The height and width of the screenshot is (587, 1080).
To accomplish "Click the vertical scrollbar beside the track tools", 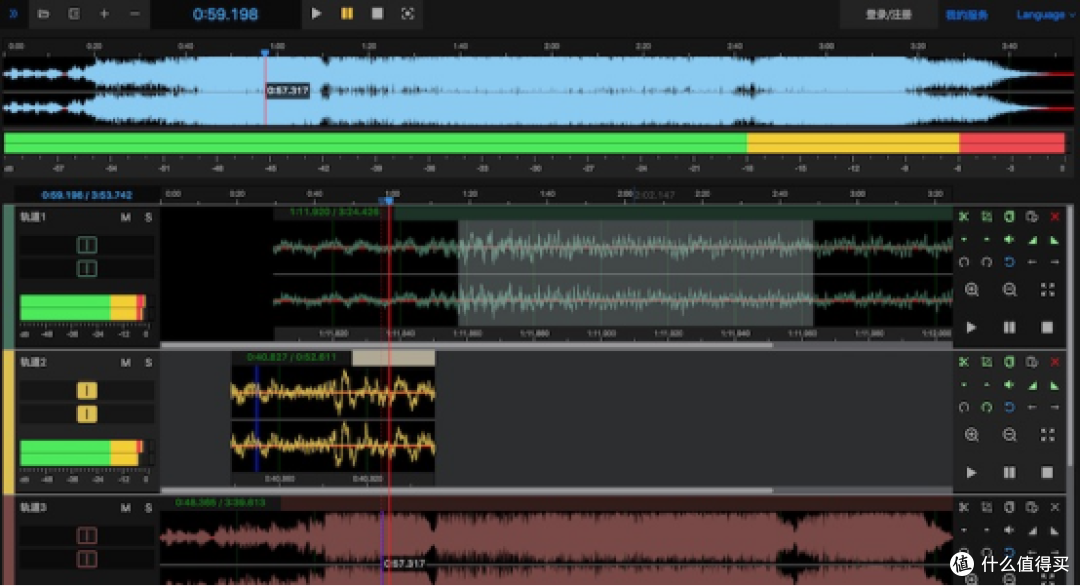I will point(1070,338).
